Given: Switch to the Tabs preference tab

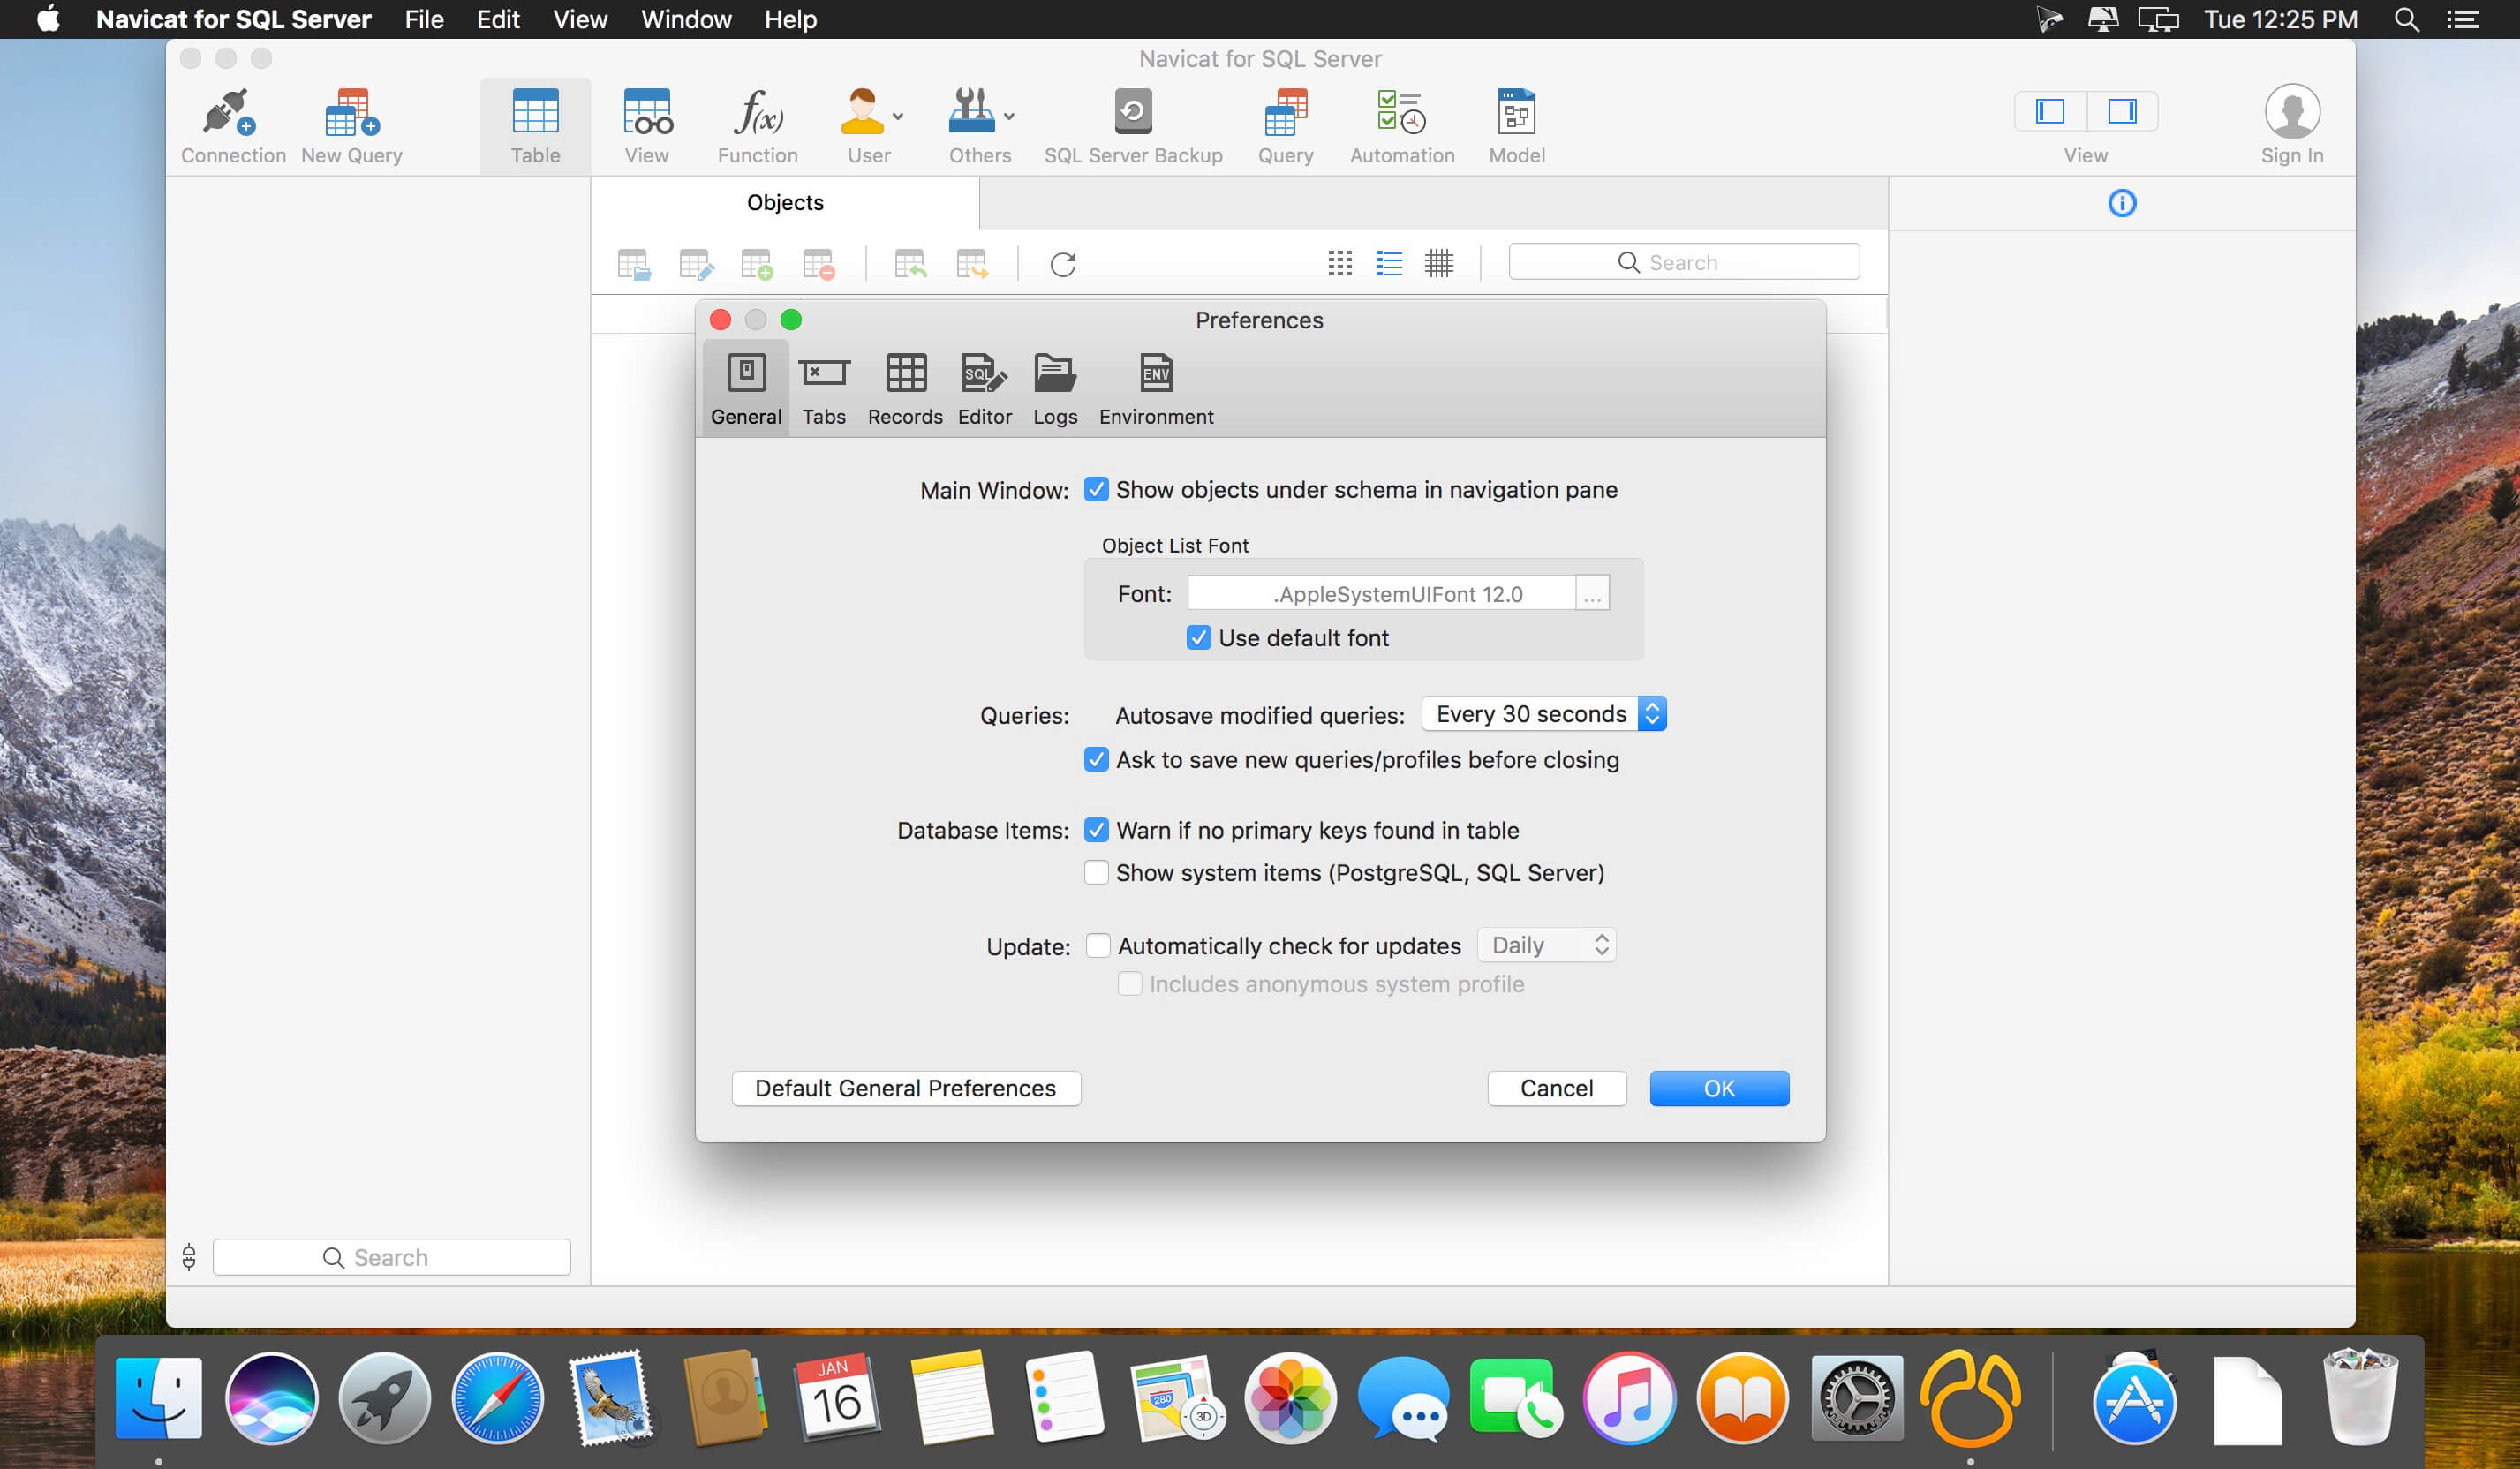Looking at the screenshot, I should (822, 387).
